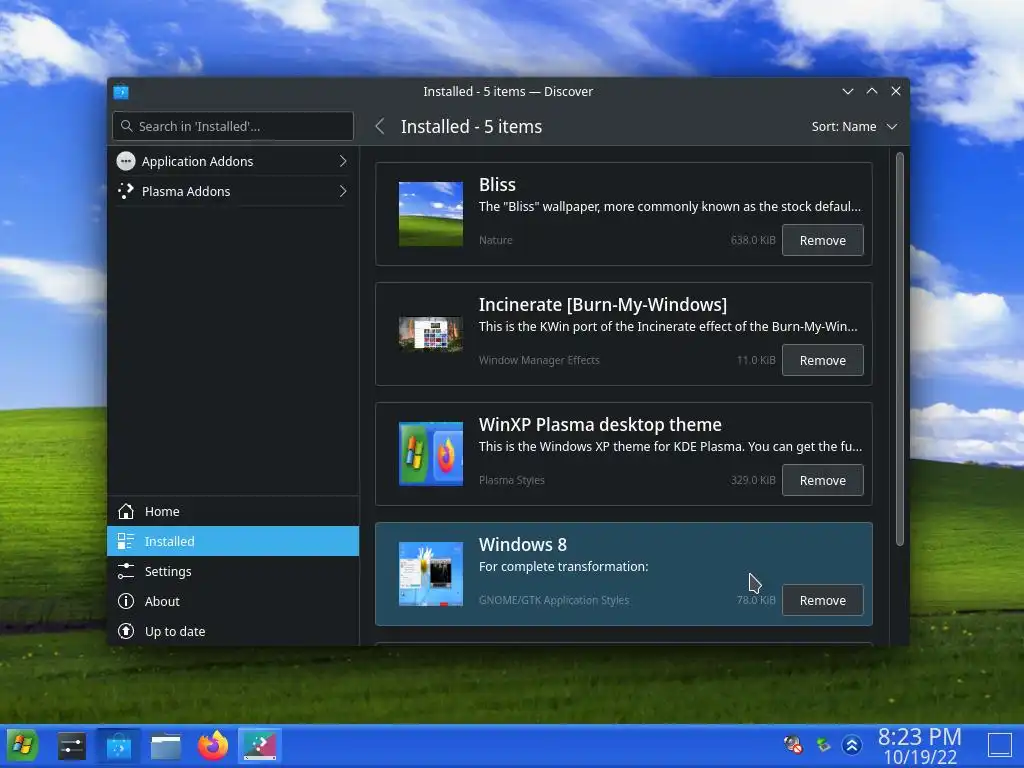Open the Plasma Addons category
1024x768 pixels.
click(x=233, y=191)
